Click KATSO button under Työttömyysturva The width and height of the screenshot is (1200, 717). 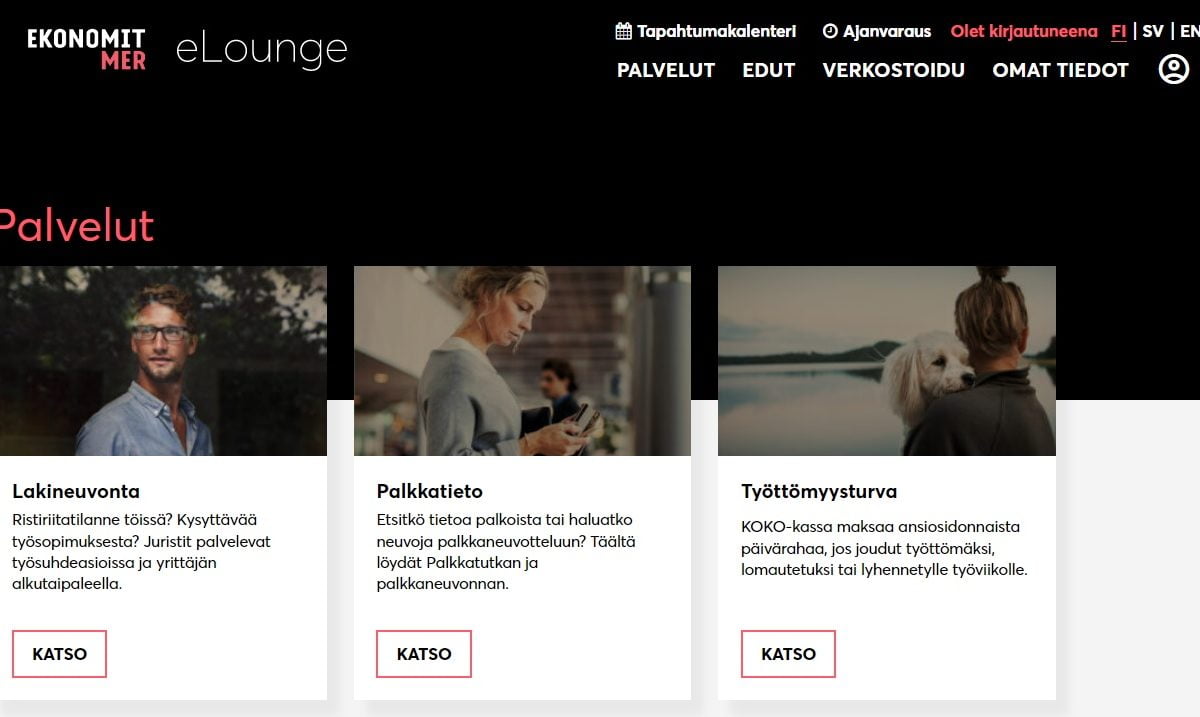(x=788, y=654)
